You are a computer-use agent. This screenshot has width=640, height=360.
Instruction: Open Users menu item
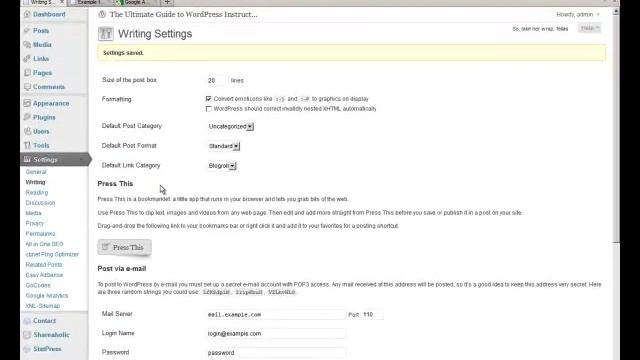pos(41,131)
